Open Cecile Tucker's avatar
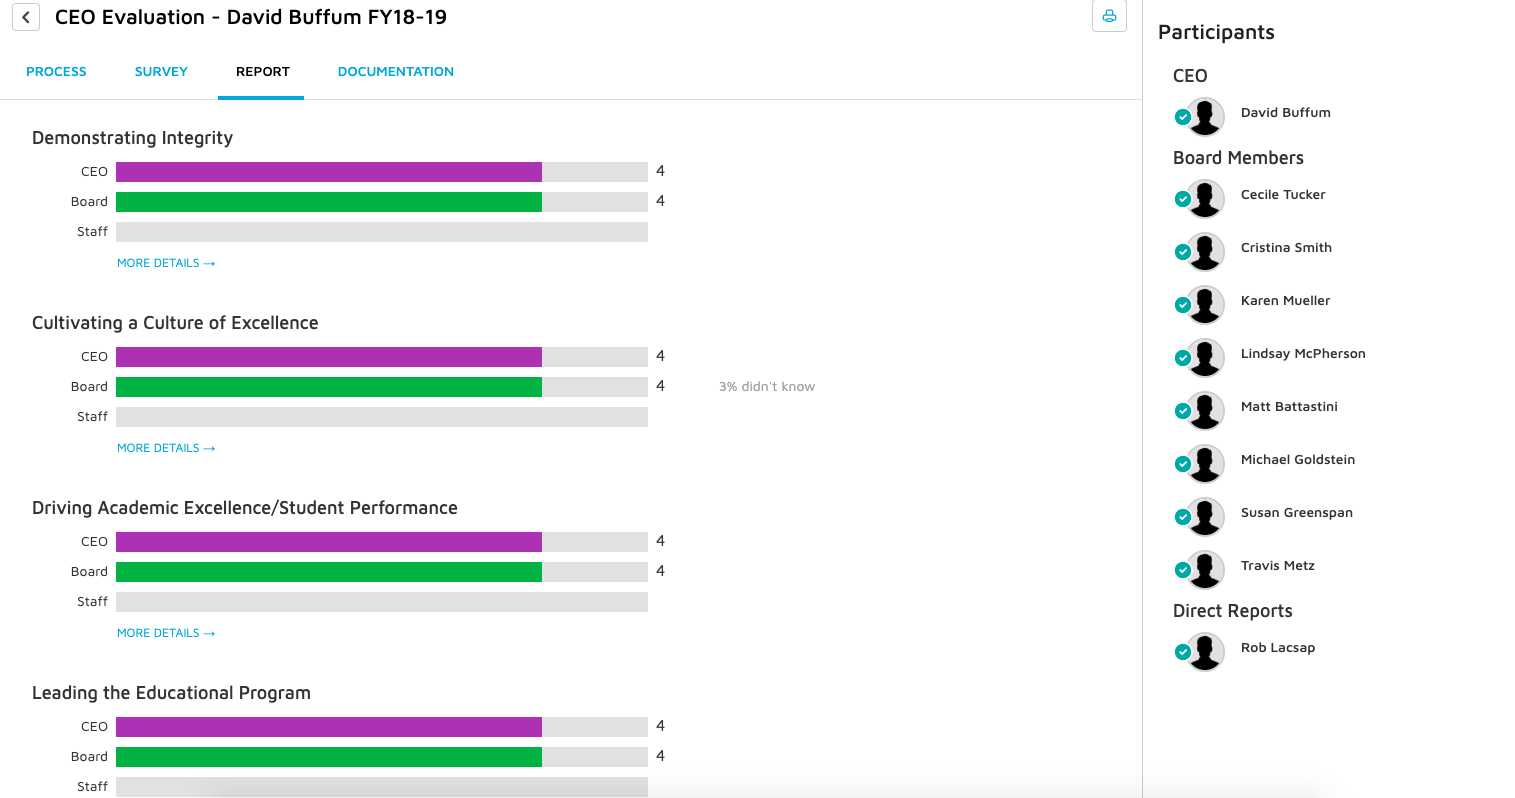Screen dimensions: 1515x798 pos(1206,198)
